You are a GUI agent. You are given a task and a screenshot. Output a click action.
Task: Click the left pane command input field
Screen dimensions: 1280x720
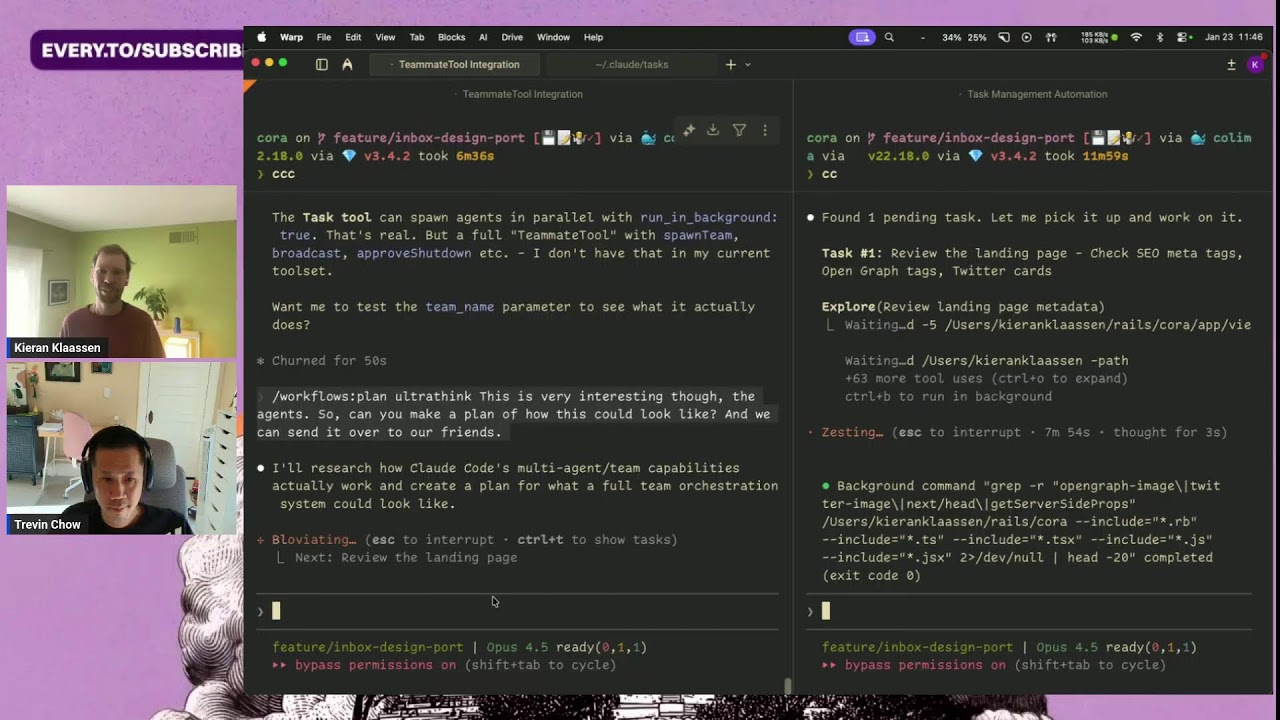pyautogui.click(x=518, y=611)
